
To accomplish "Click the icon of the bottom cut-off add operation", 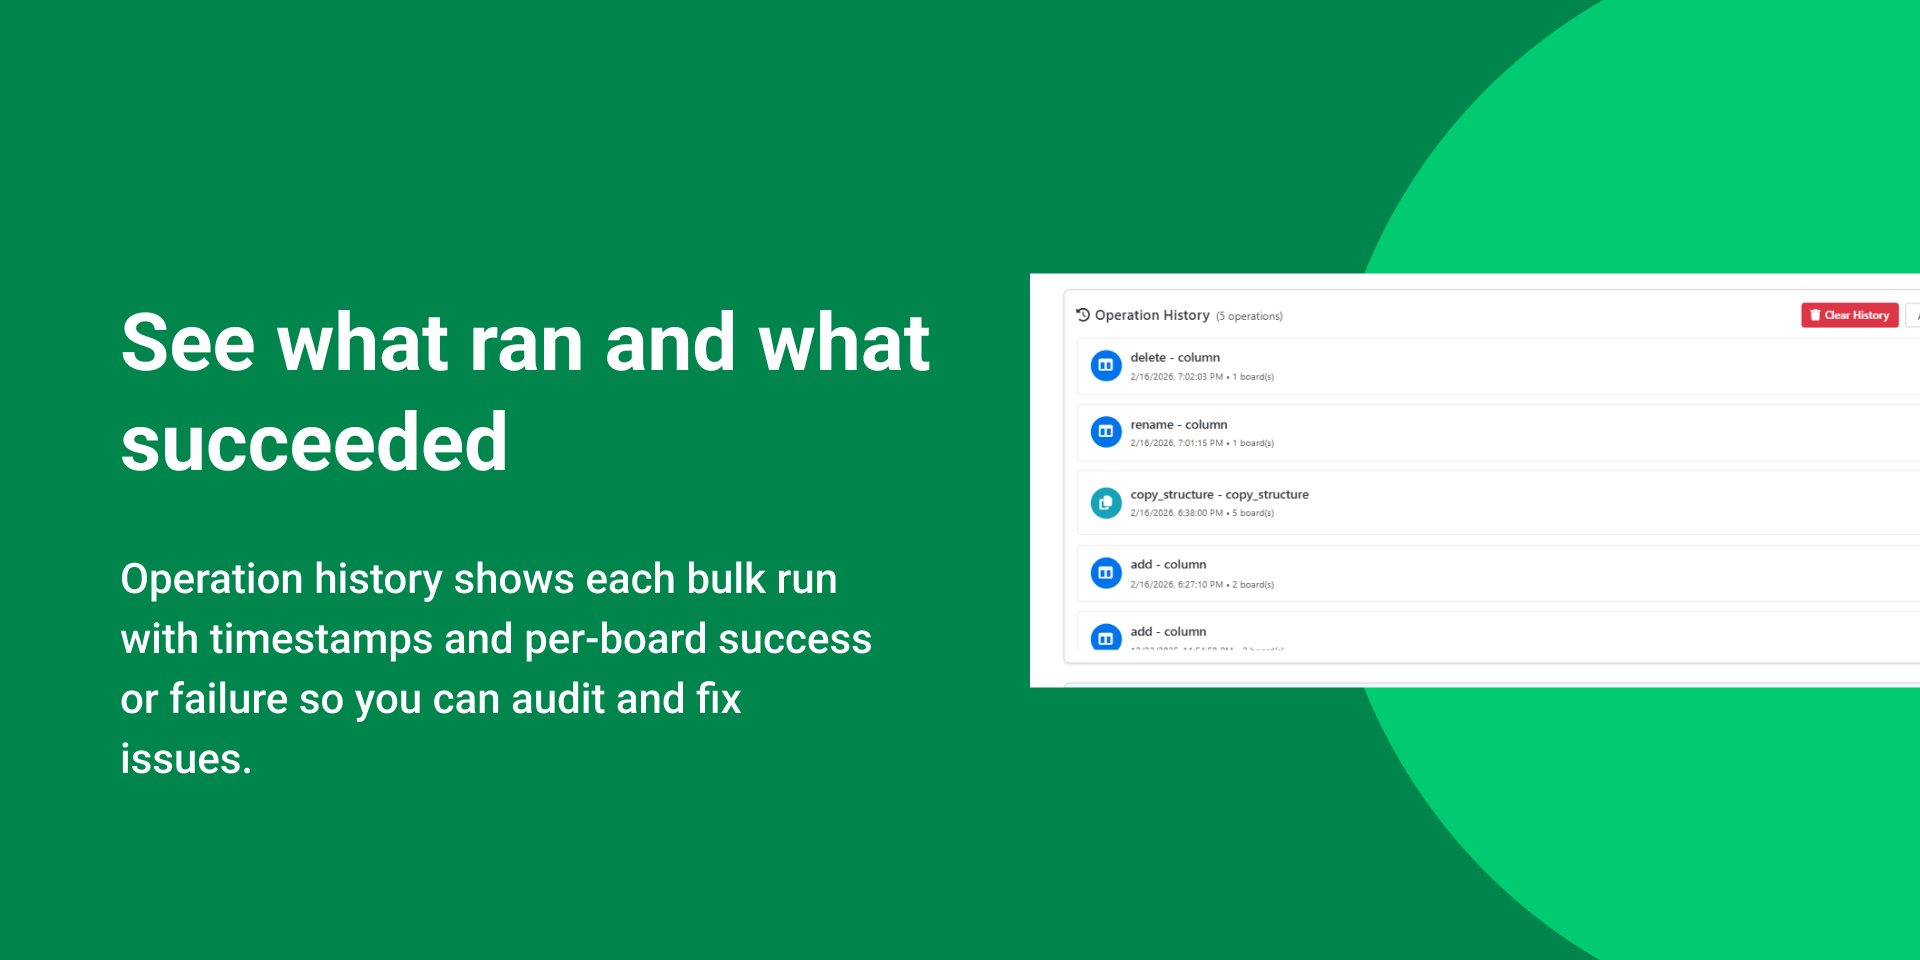I will [x=1105, y=637].
